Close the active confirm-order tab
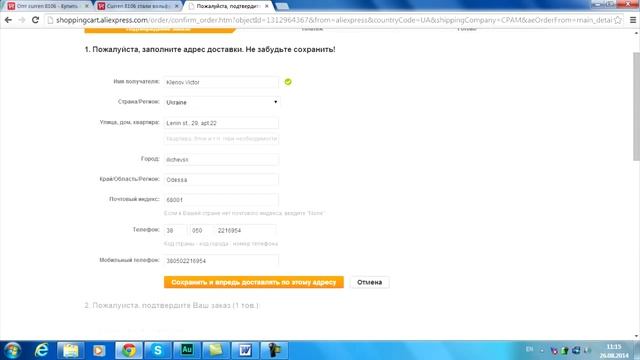The width and height of the screenshot is (640, 360). (x=267, y=6)
